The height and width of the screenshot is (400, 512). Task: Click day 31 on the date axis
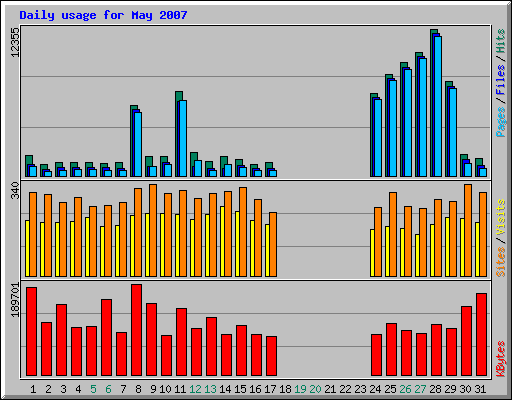(480, 389)
